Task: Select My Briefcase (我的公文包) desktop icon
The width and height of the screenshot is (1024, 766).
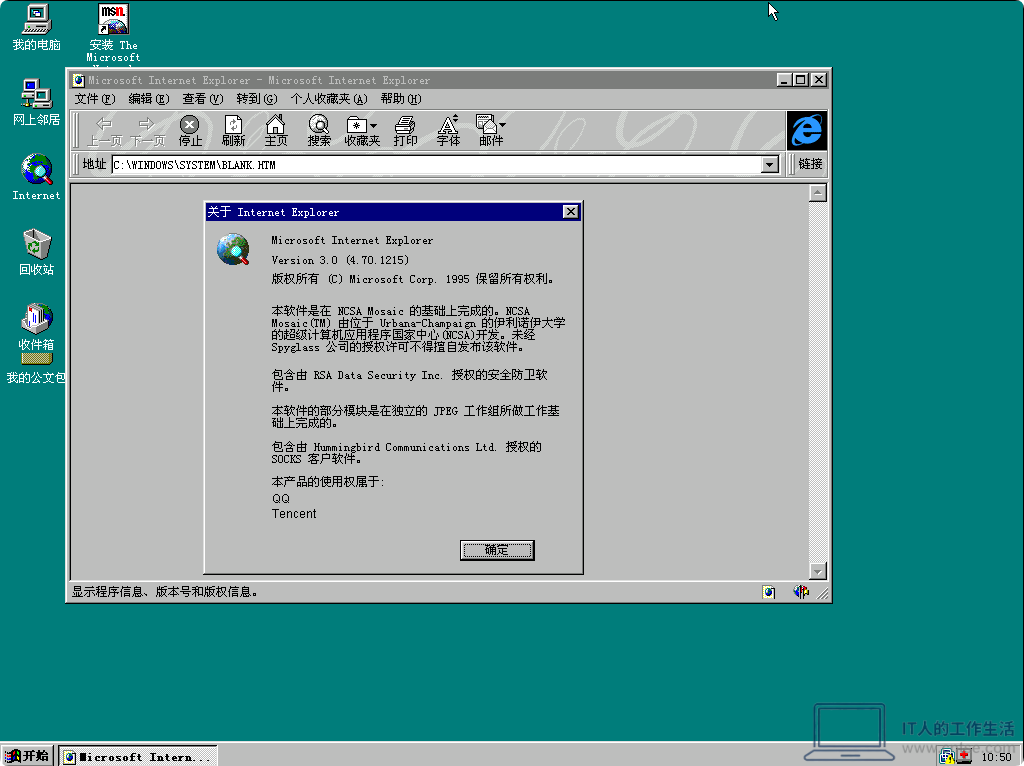Action: point(37,369)
